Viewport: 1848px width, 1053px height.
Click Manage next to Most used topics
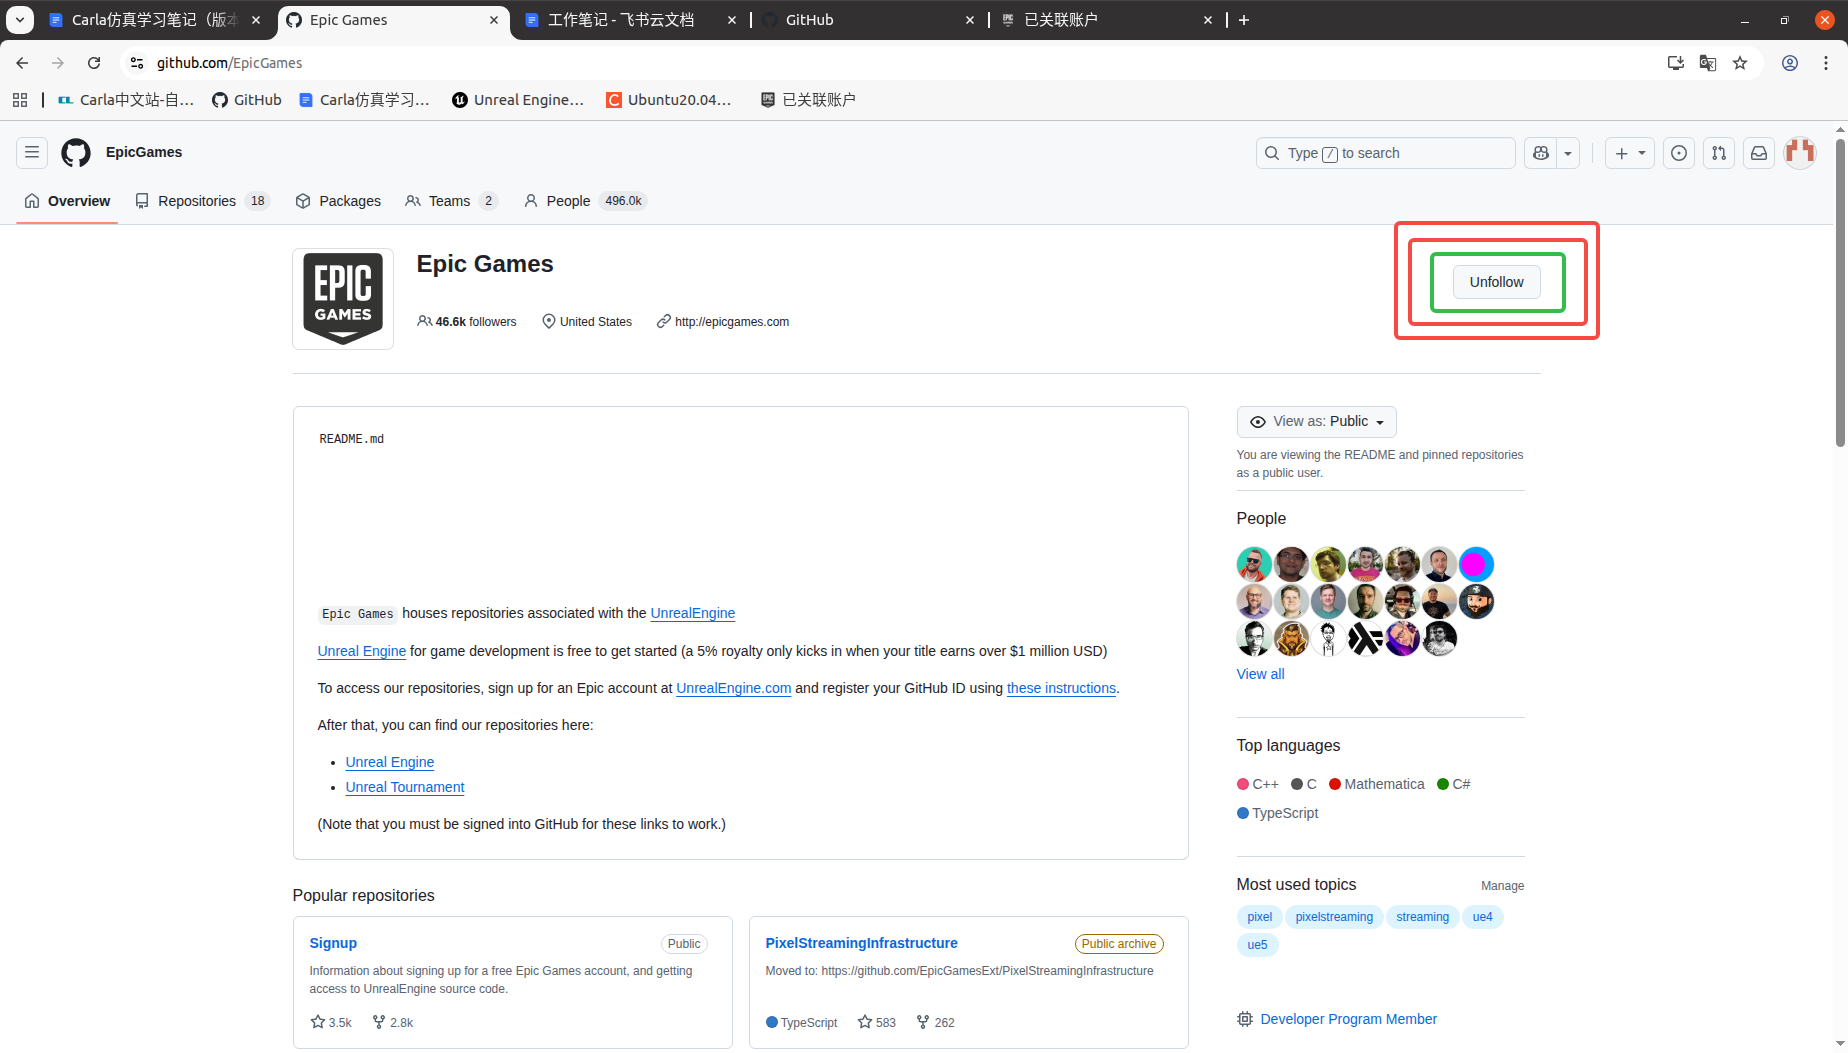tap(1503, 886)
